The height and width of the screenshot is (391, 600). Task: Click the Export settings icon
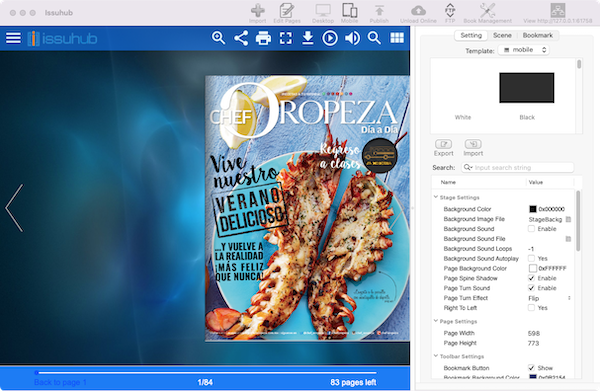[443, 144]
